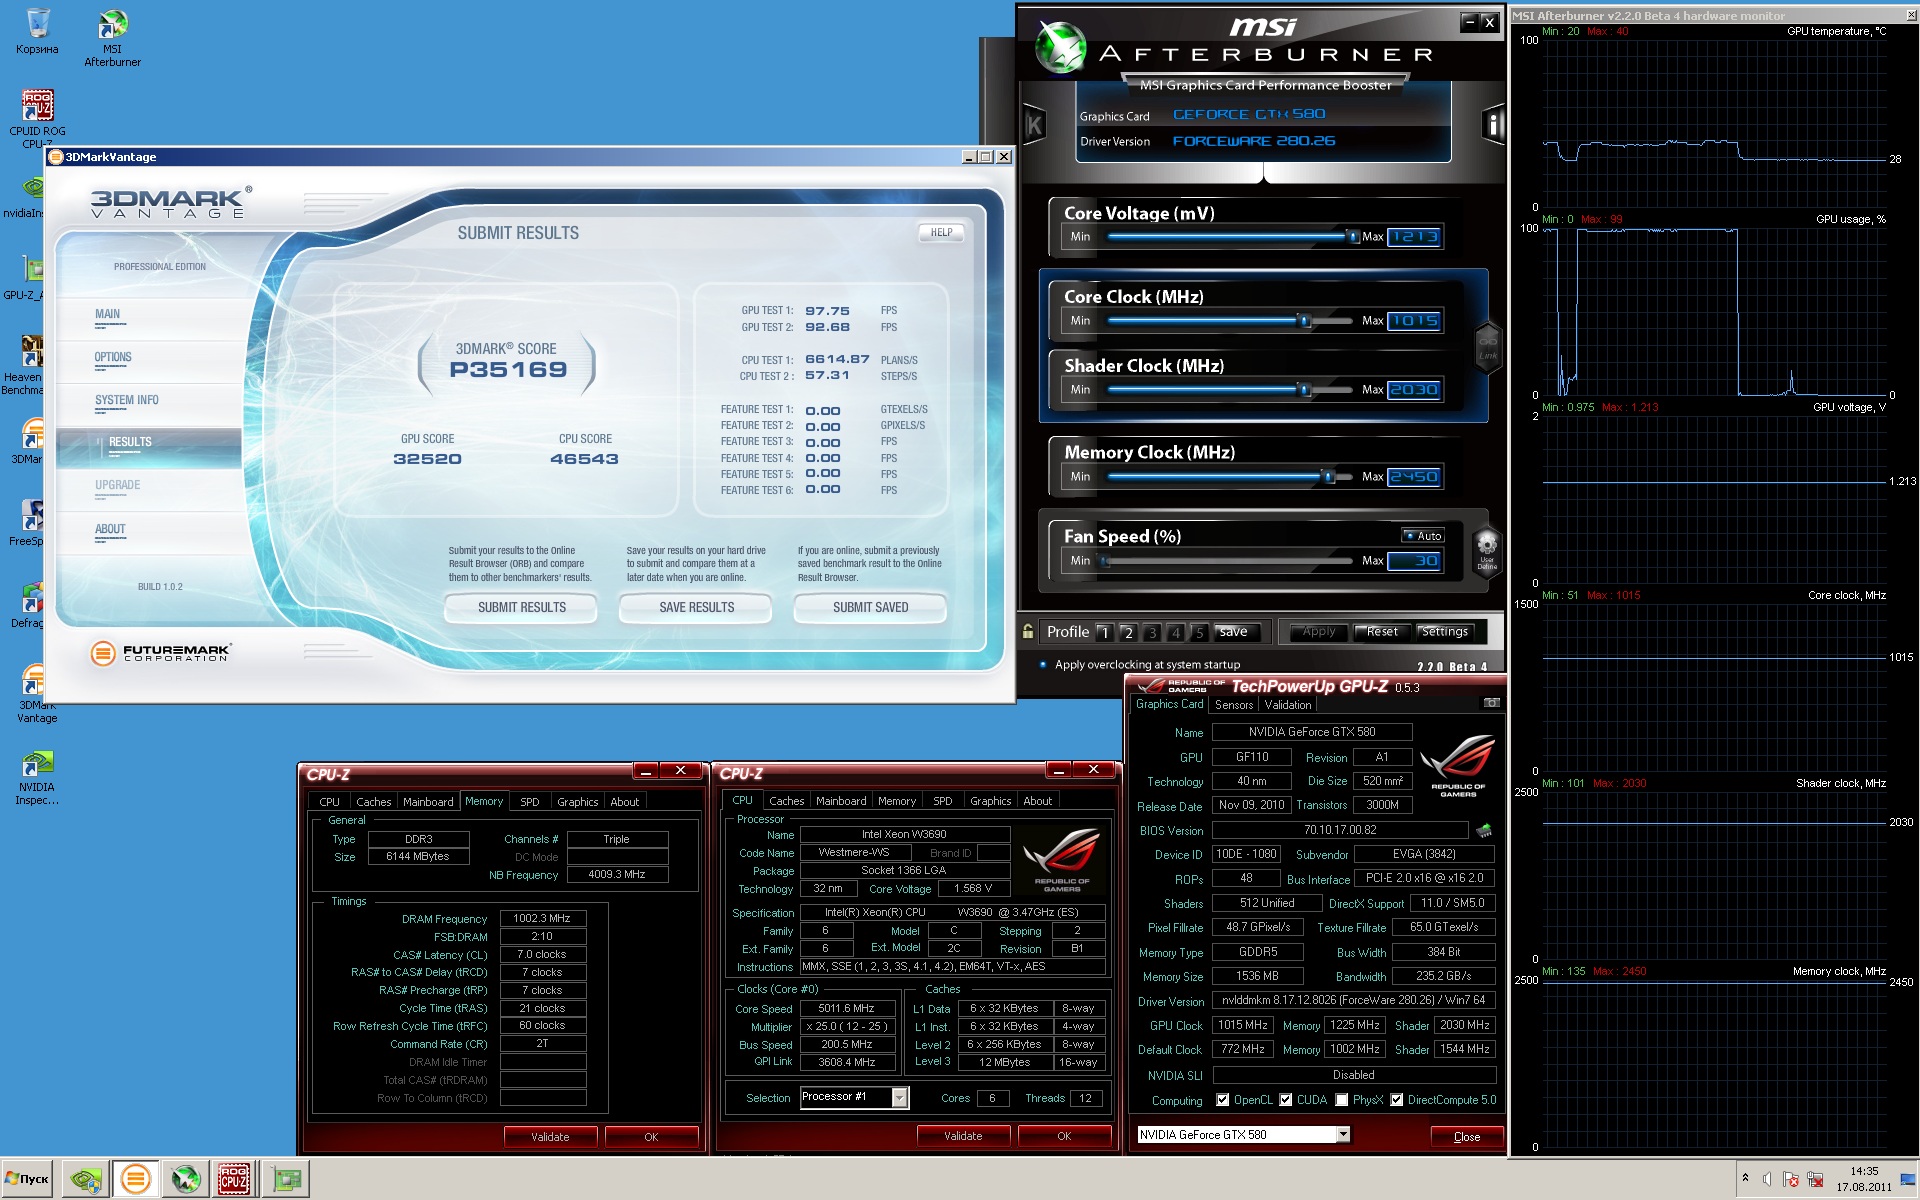Click the Shader Clock slider handle
The width and height of the screenshot is (1920, 1200).
(1304, 390)
